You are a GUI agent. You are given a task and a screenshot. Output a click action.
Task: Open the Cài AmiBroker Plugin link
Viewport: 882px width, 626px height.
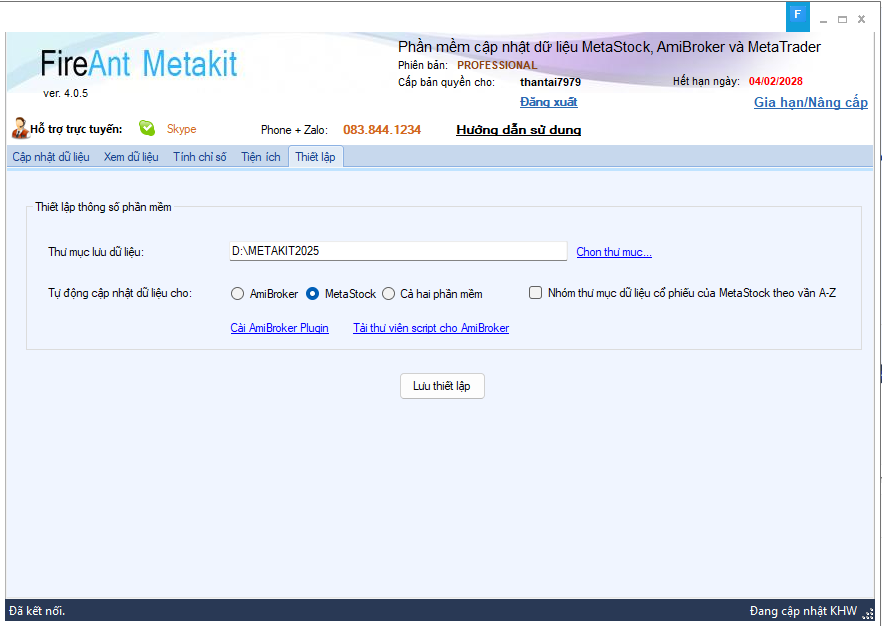[x=279, y=328]
